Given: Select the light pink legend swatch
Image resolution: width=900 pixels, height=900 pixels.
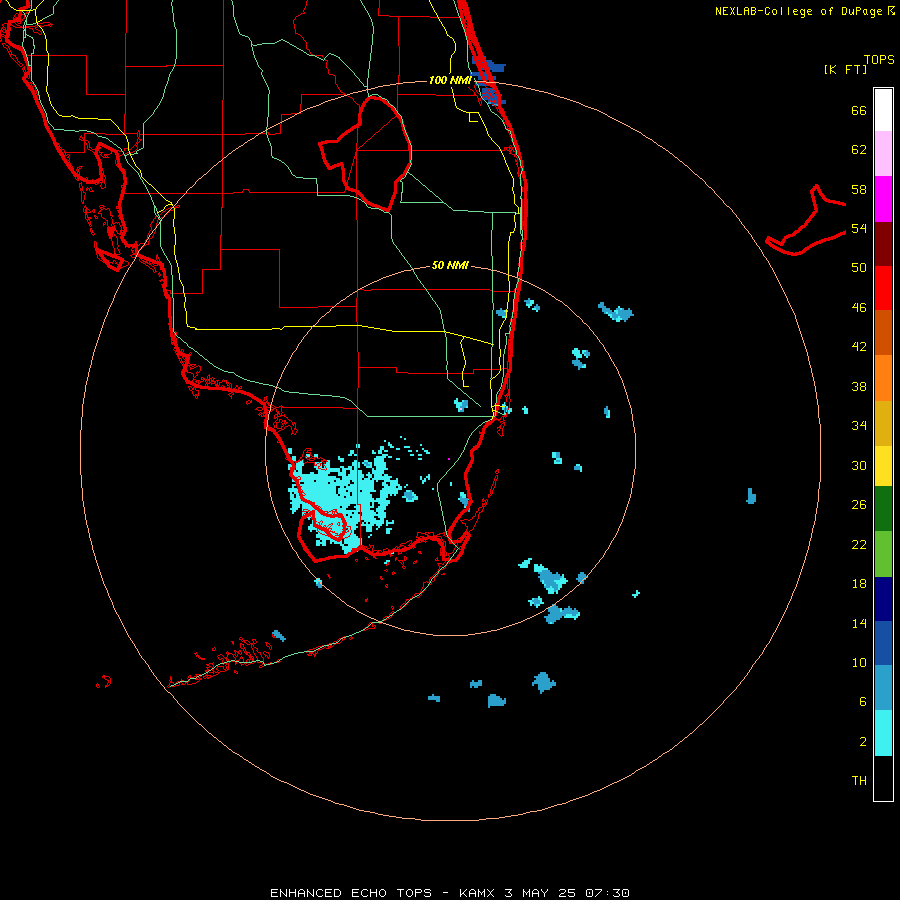Looking at the screenshot, I should (x=883, y=153).
